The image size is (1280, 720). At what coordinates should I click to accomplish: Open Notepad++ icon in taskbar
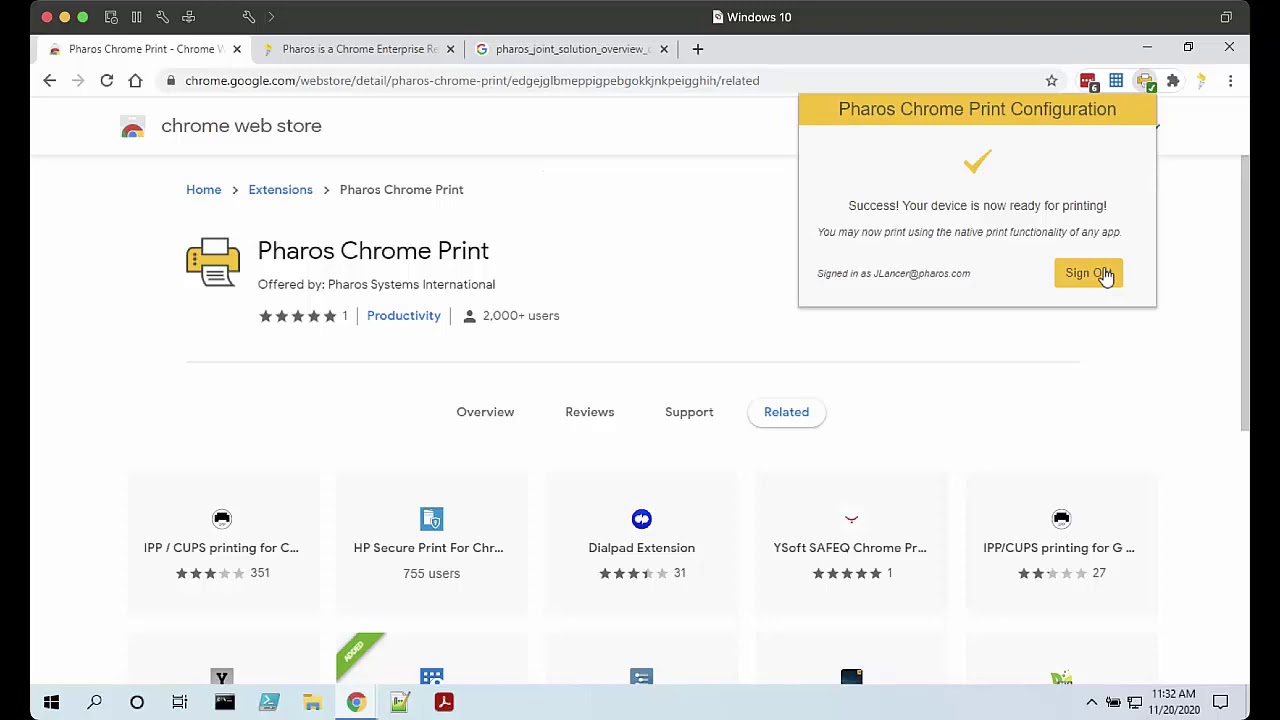[x=400, y=702]
